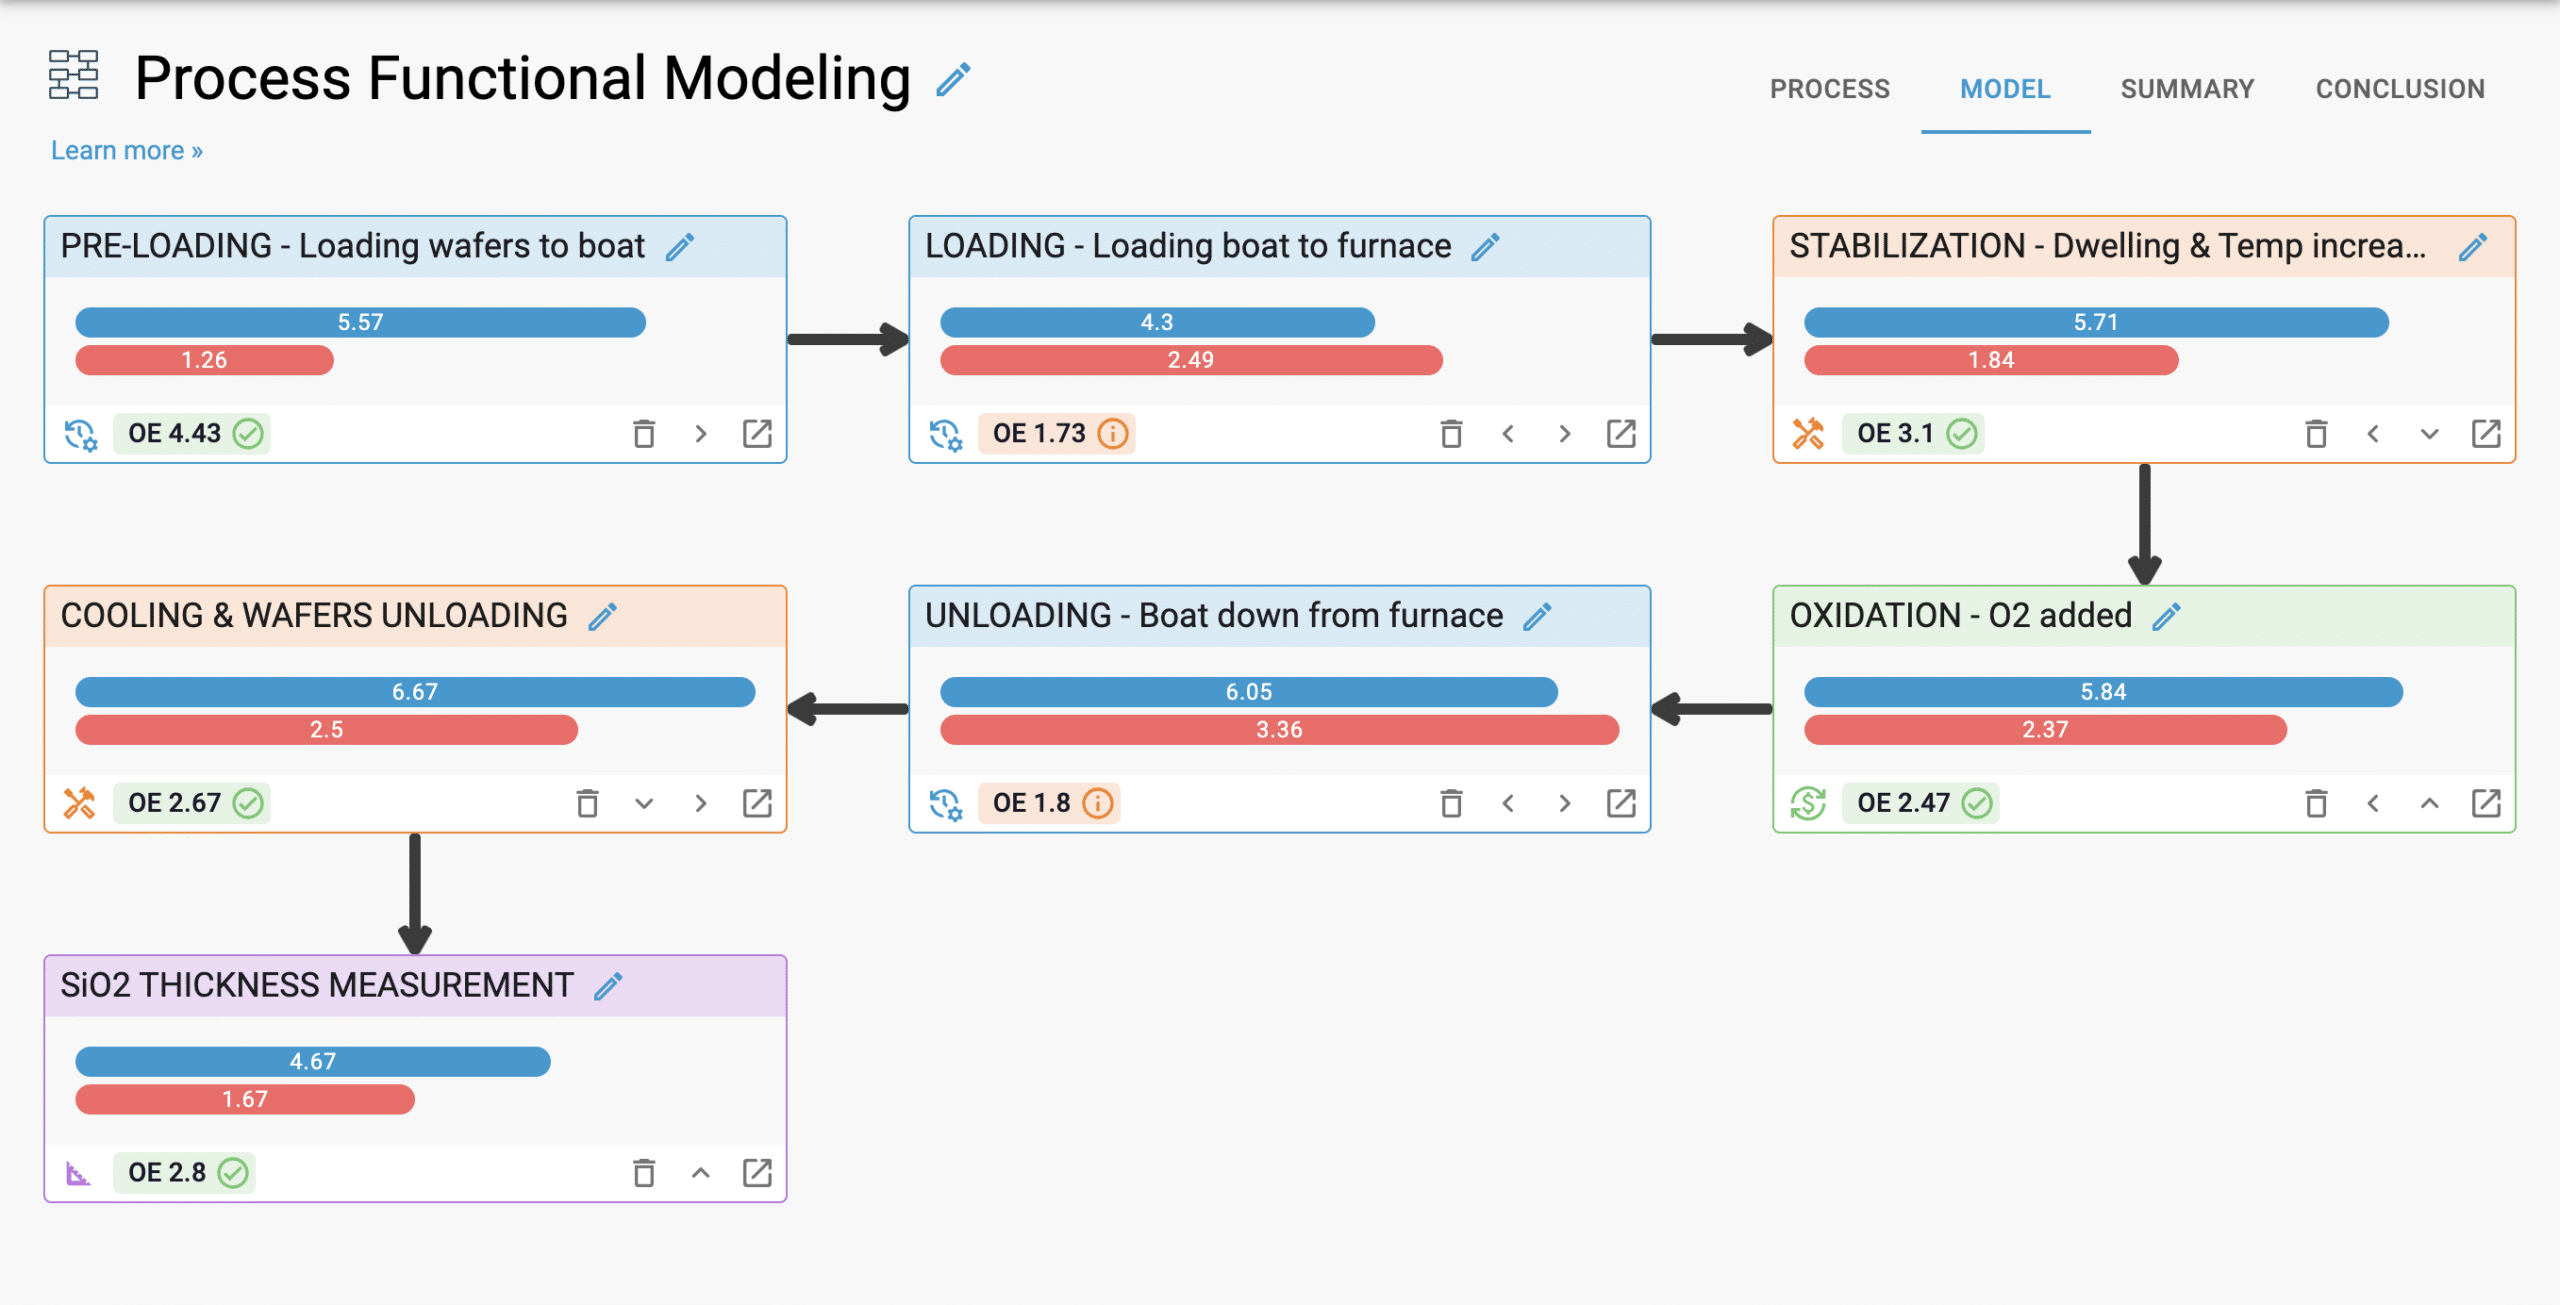
Task: Click OXIDATION cycle dollar type icon
Action: tap(1808, 803)
